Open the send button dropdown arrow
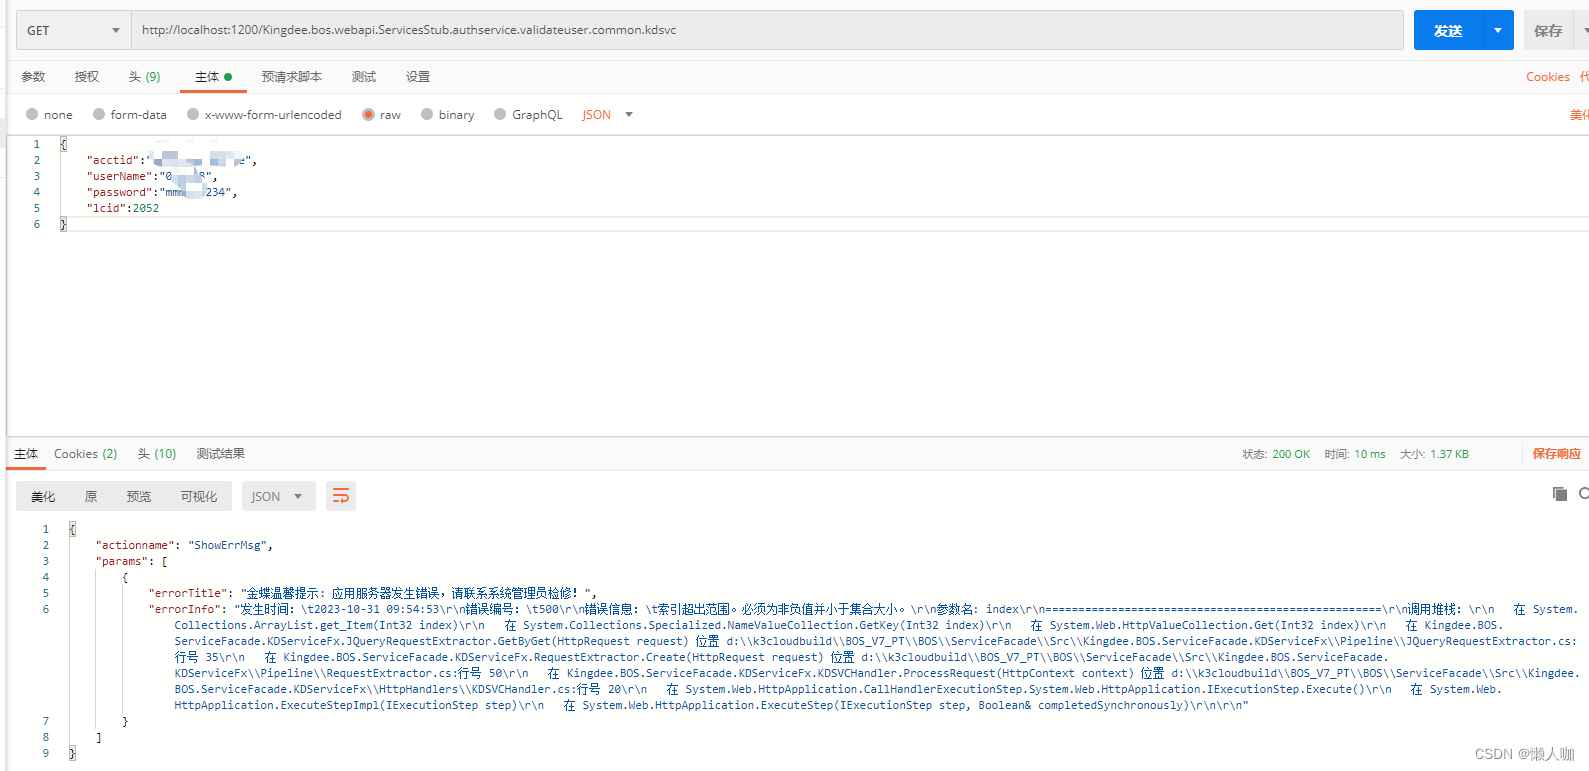 point(1498,30)
